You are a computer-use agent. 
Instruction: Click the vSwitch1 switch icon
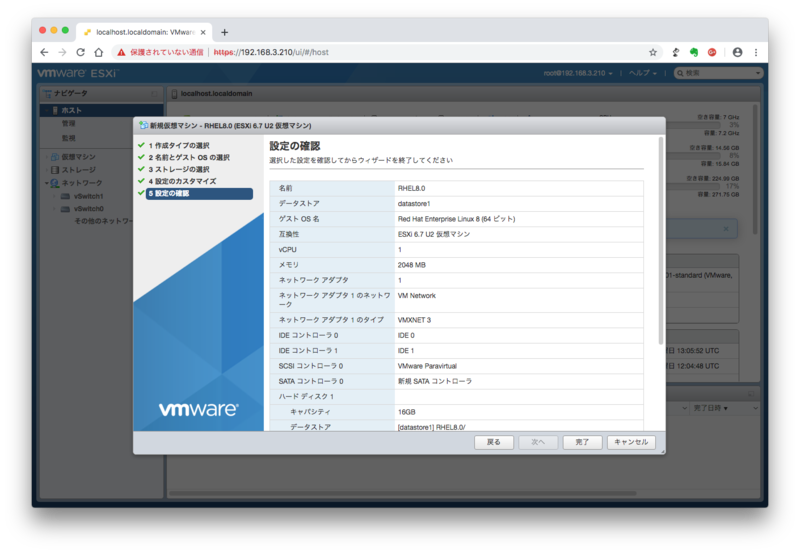(x=65, y=196)
